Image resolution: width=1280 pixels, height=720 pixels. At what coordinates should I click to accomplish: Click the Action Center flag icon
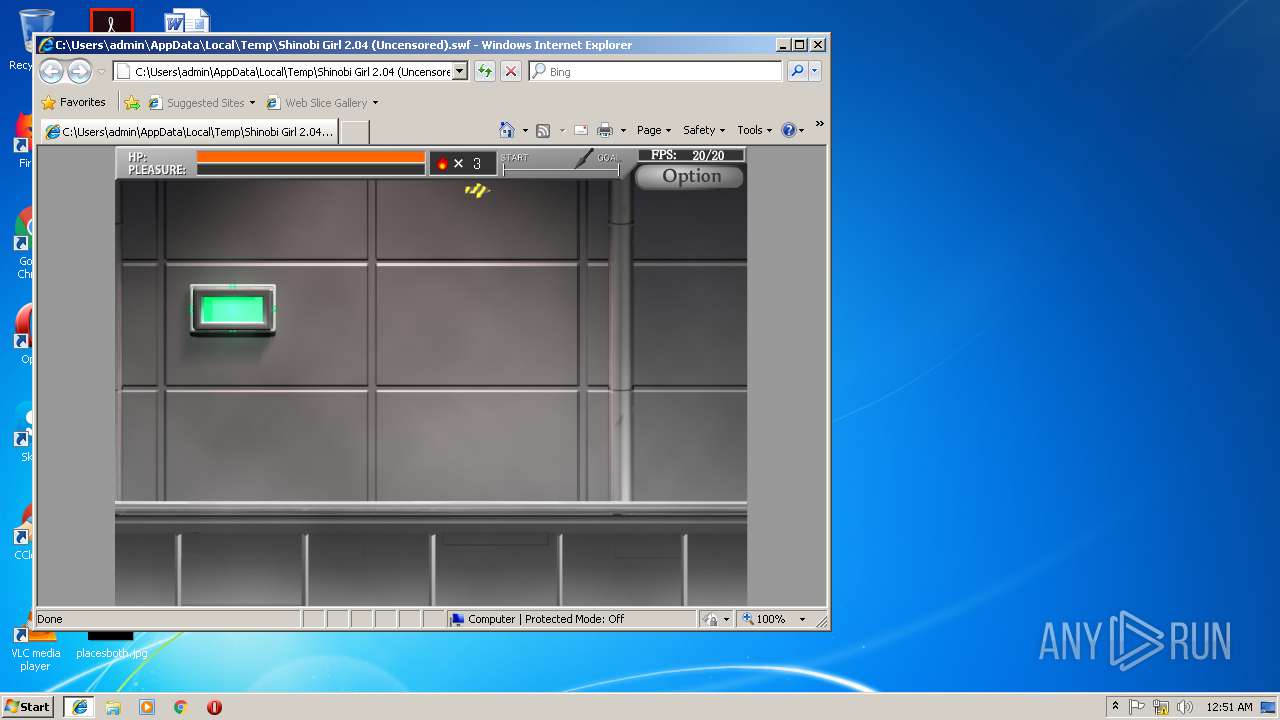[x=1137, y=706]
